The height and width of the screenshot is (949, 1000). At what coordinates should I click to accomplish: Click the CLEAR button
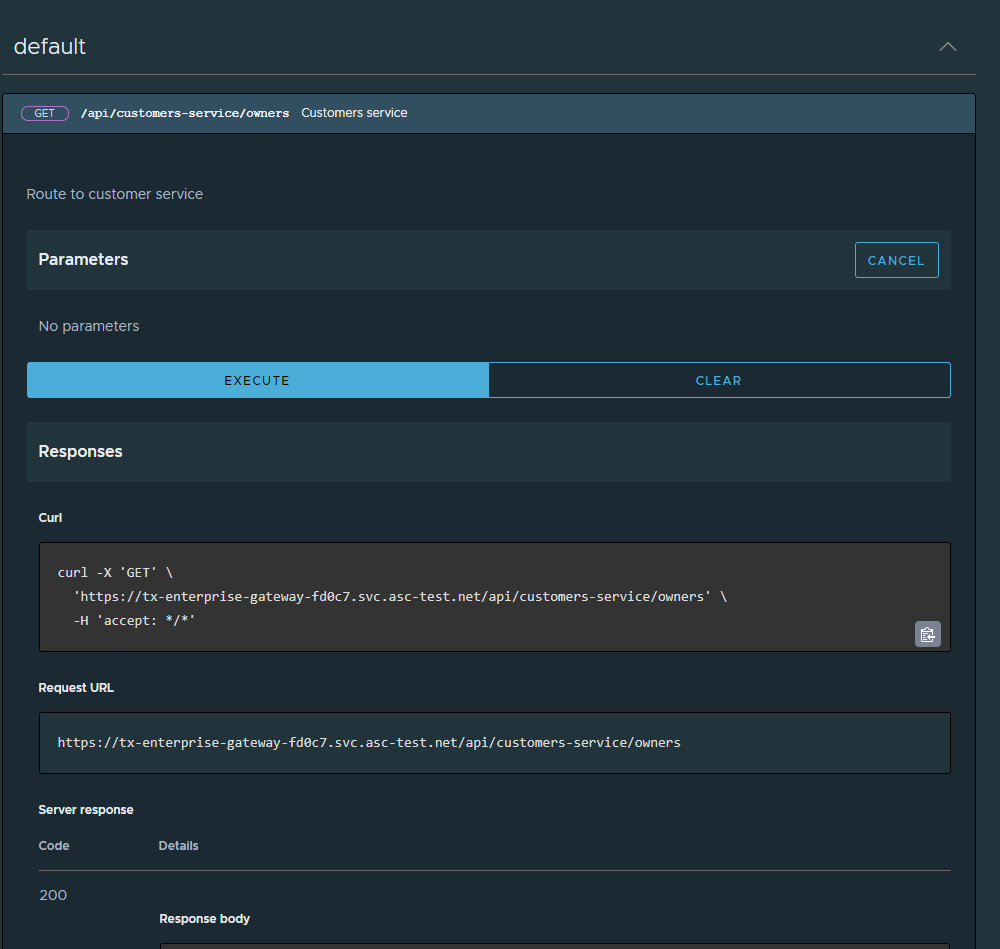719,380
